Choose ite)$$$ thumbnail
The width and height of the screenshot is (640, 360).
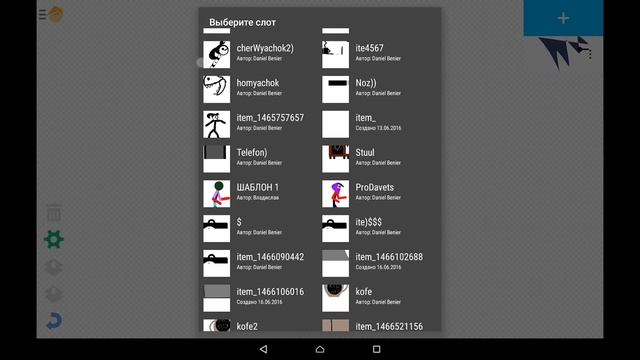[336, 229]
